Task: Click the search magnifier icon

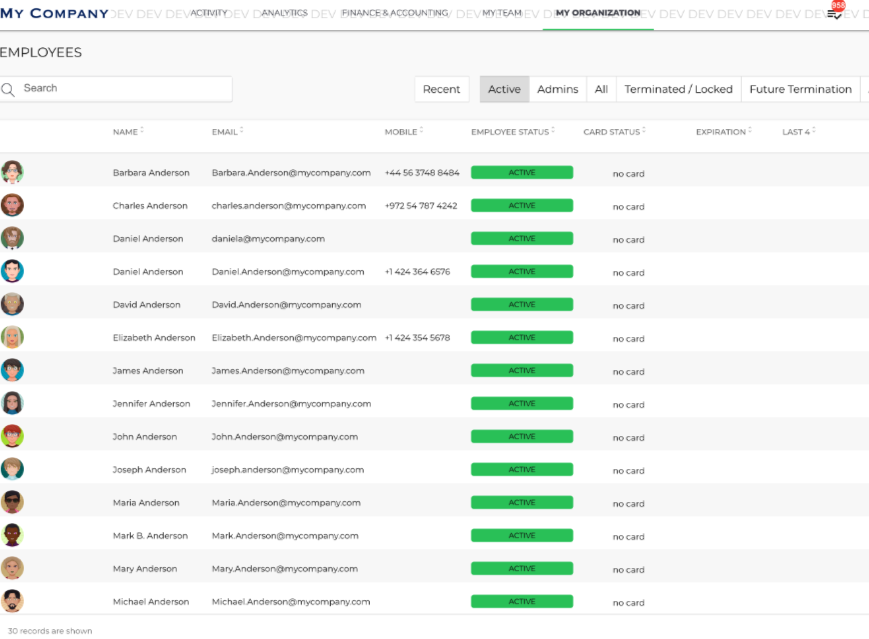Action: click(8, 89)
